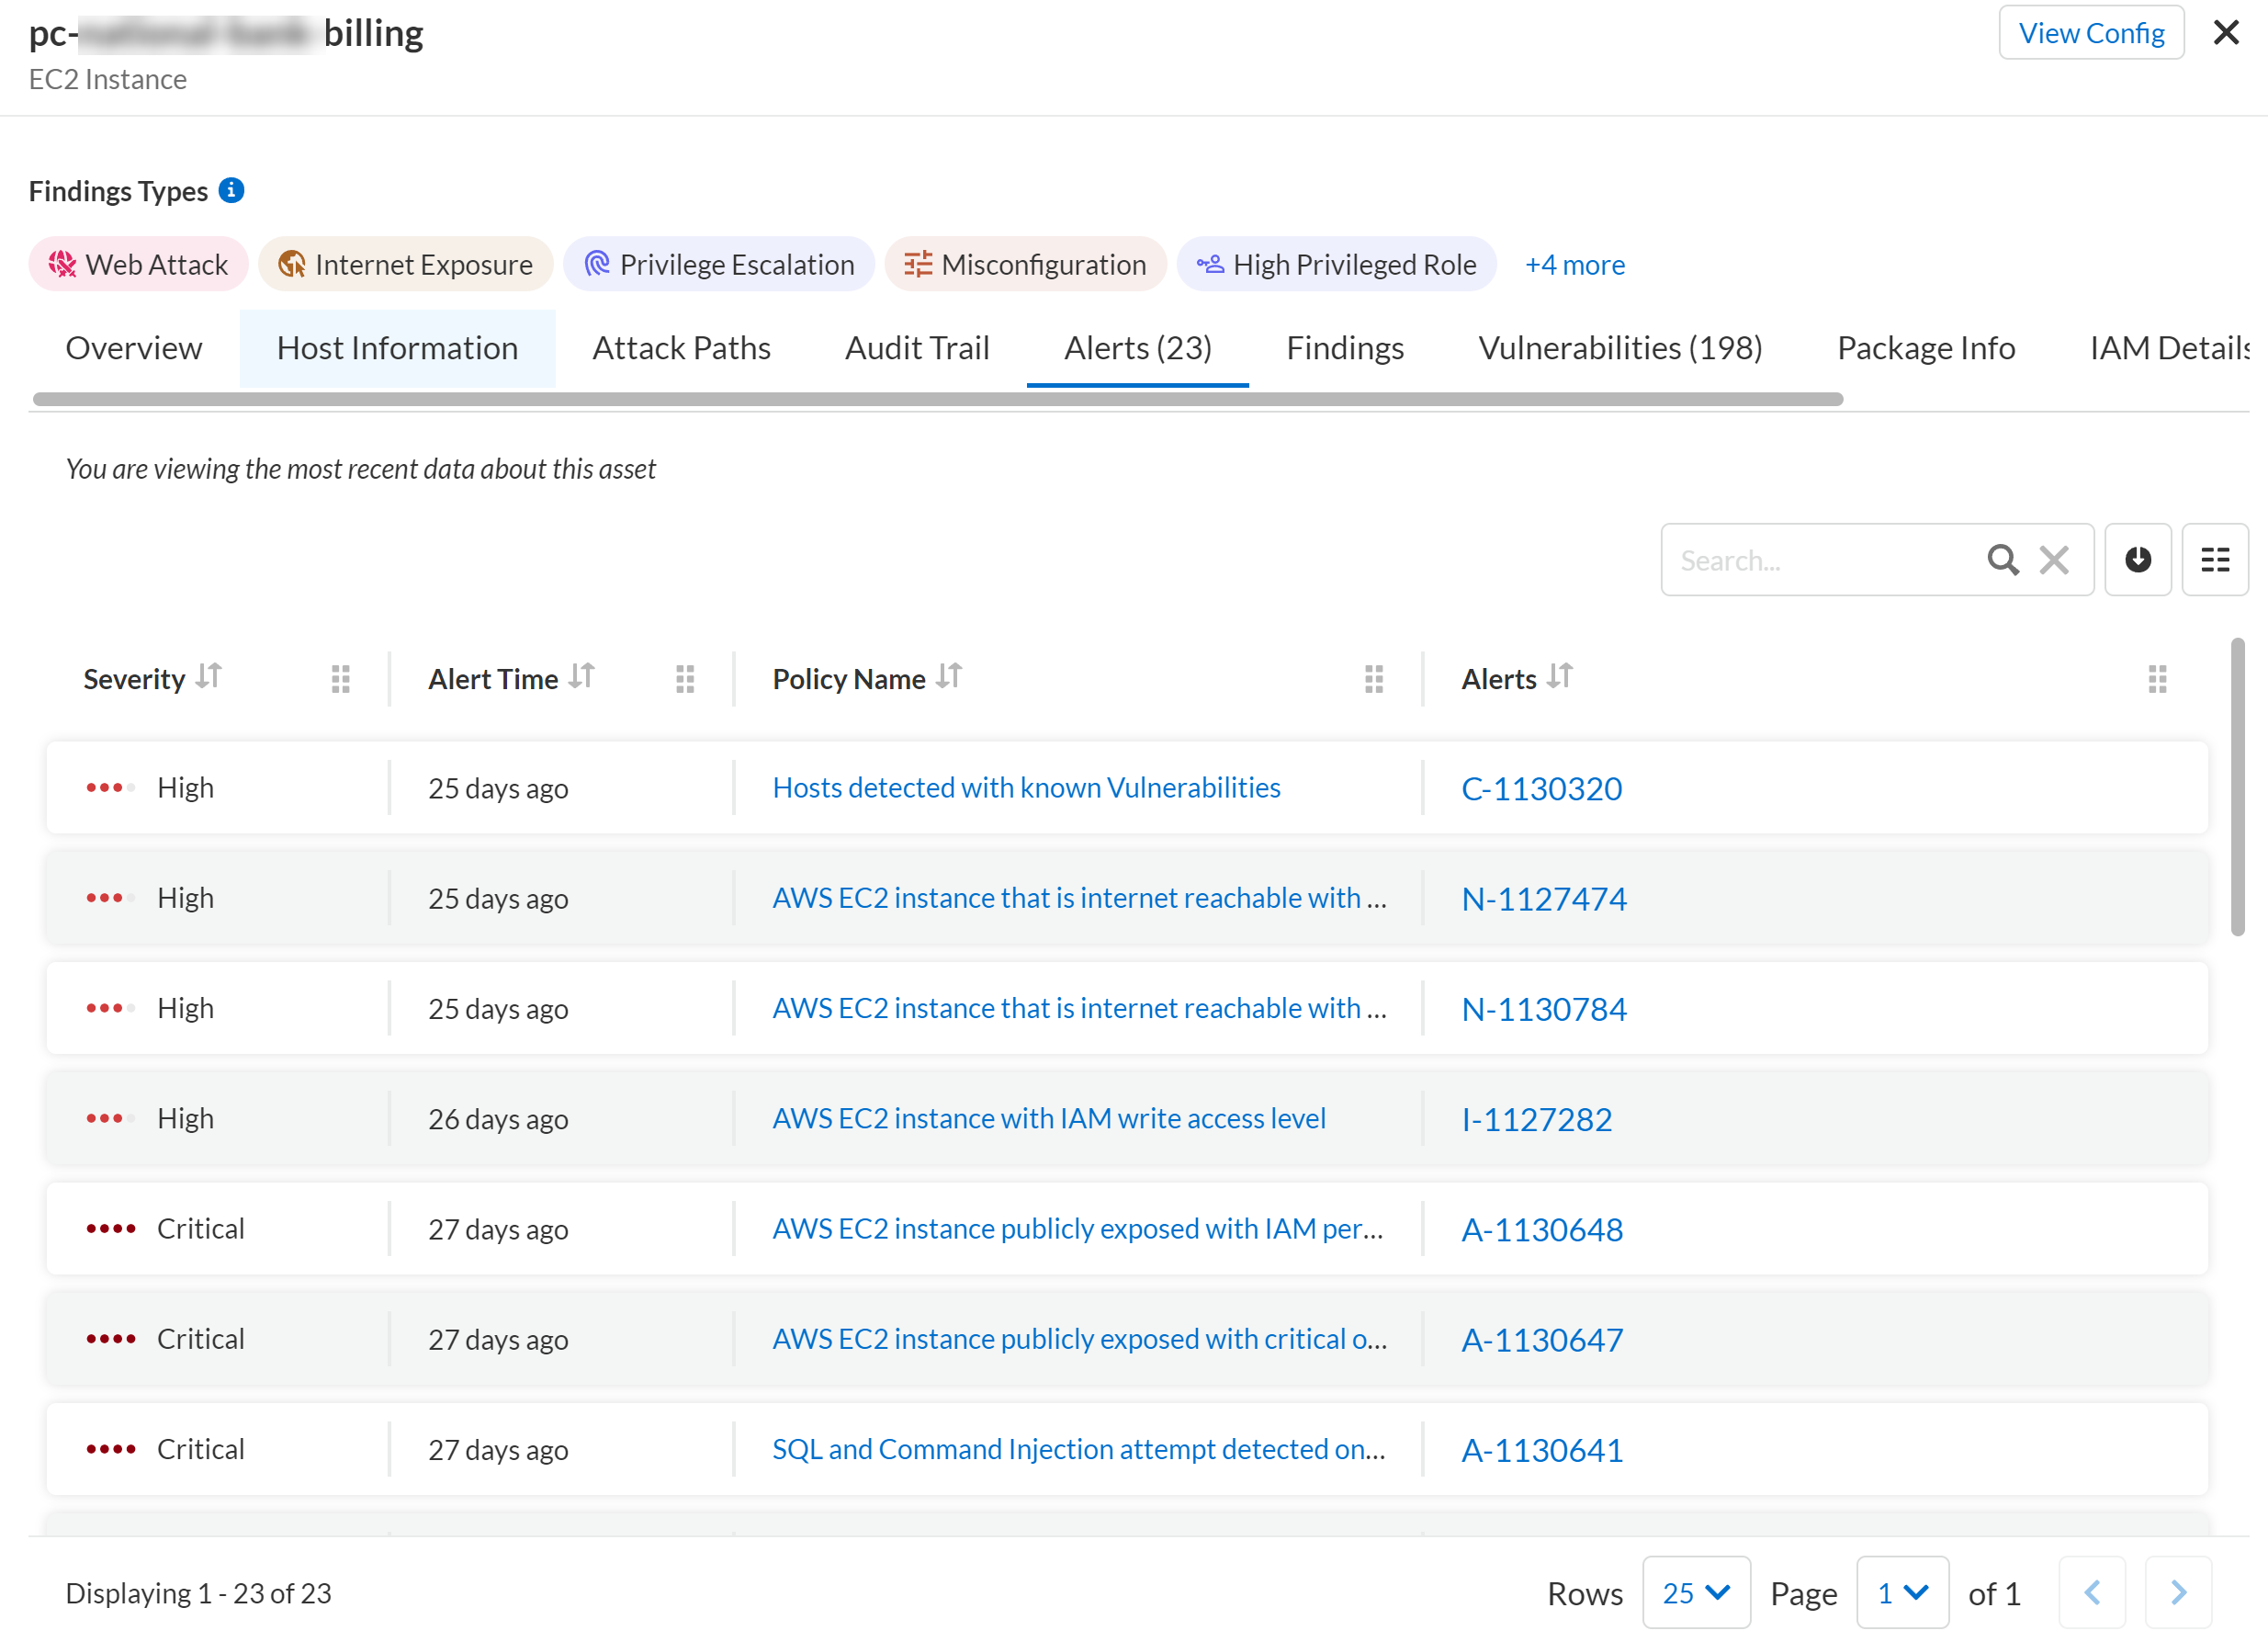Open alert I-1127282
The image size is (2268, 1642).
pos(1536,1120)
